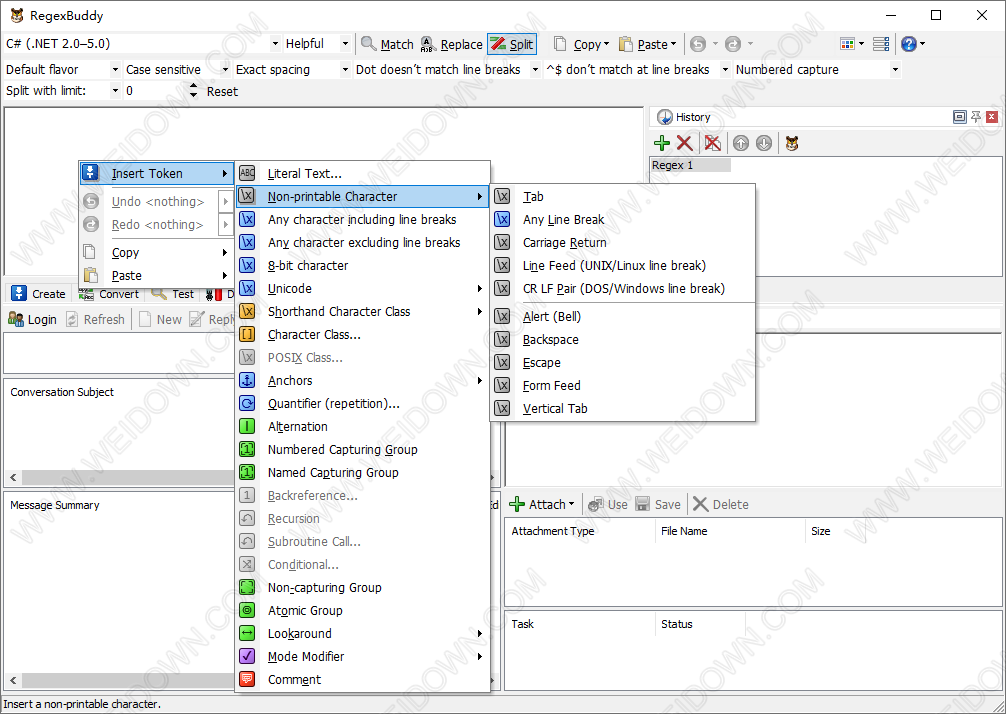Click the Mode Modifier checkmark icon
This screenshot has width=1006, height=714.
(247, 656)
